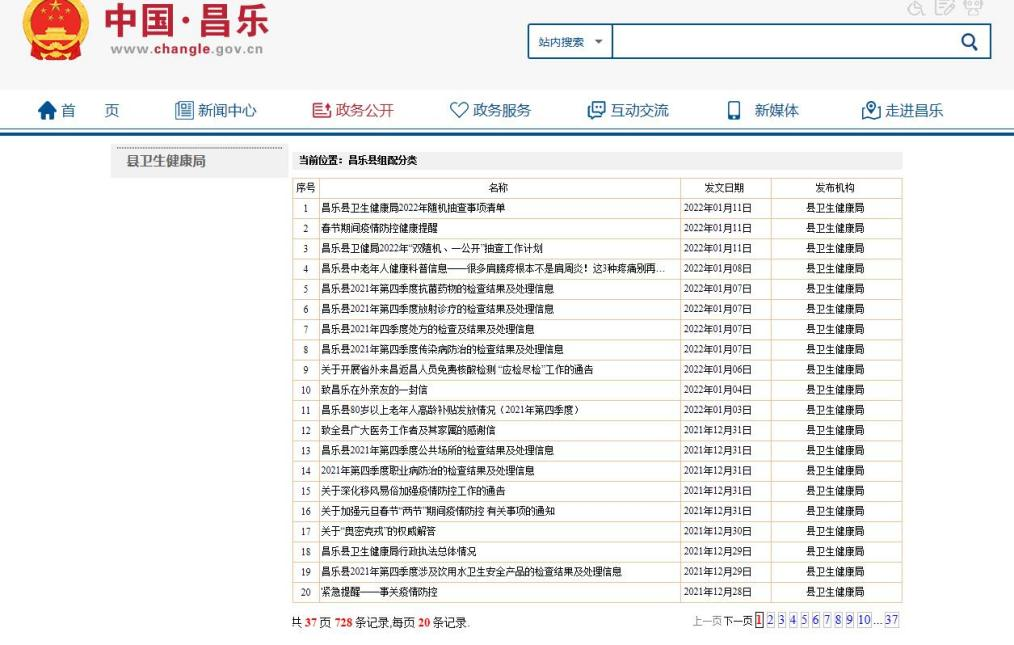The width and height of the screenshot is (1014, 645).
Task: Select 县卫生健康局 in left sidebar
Action: click(x=166, y=161)
